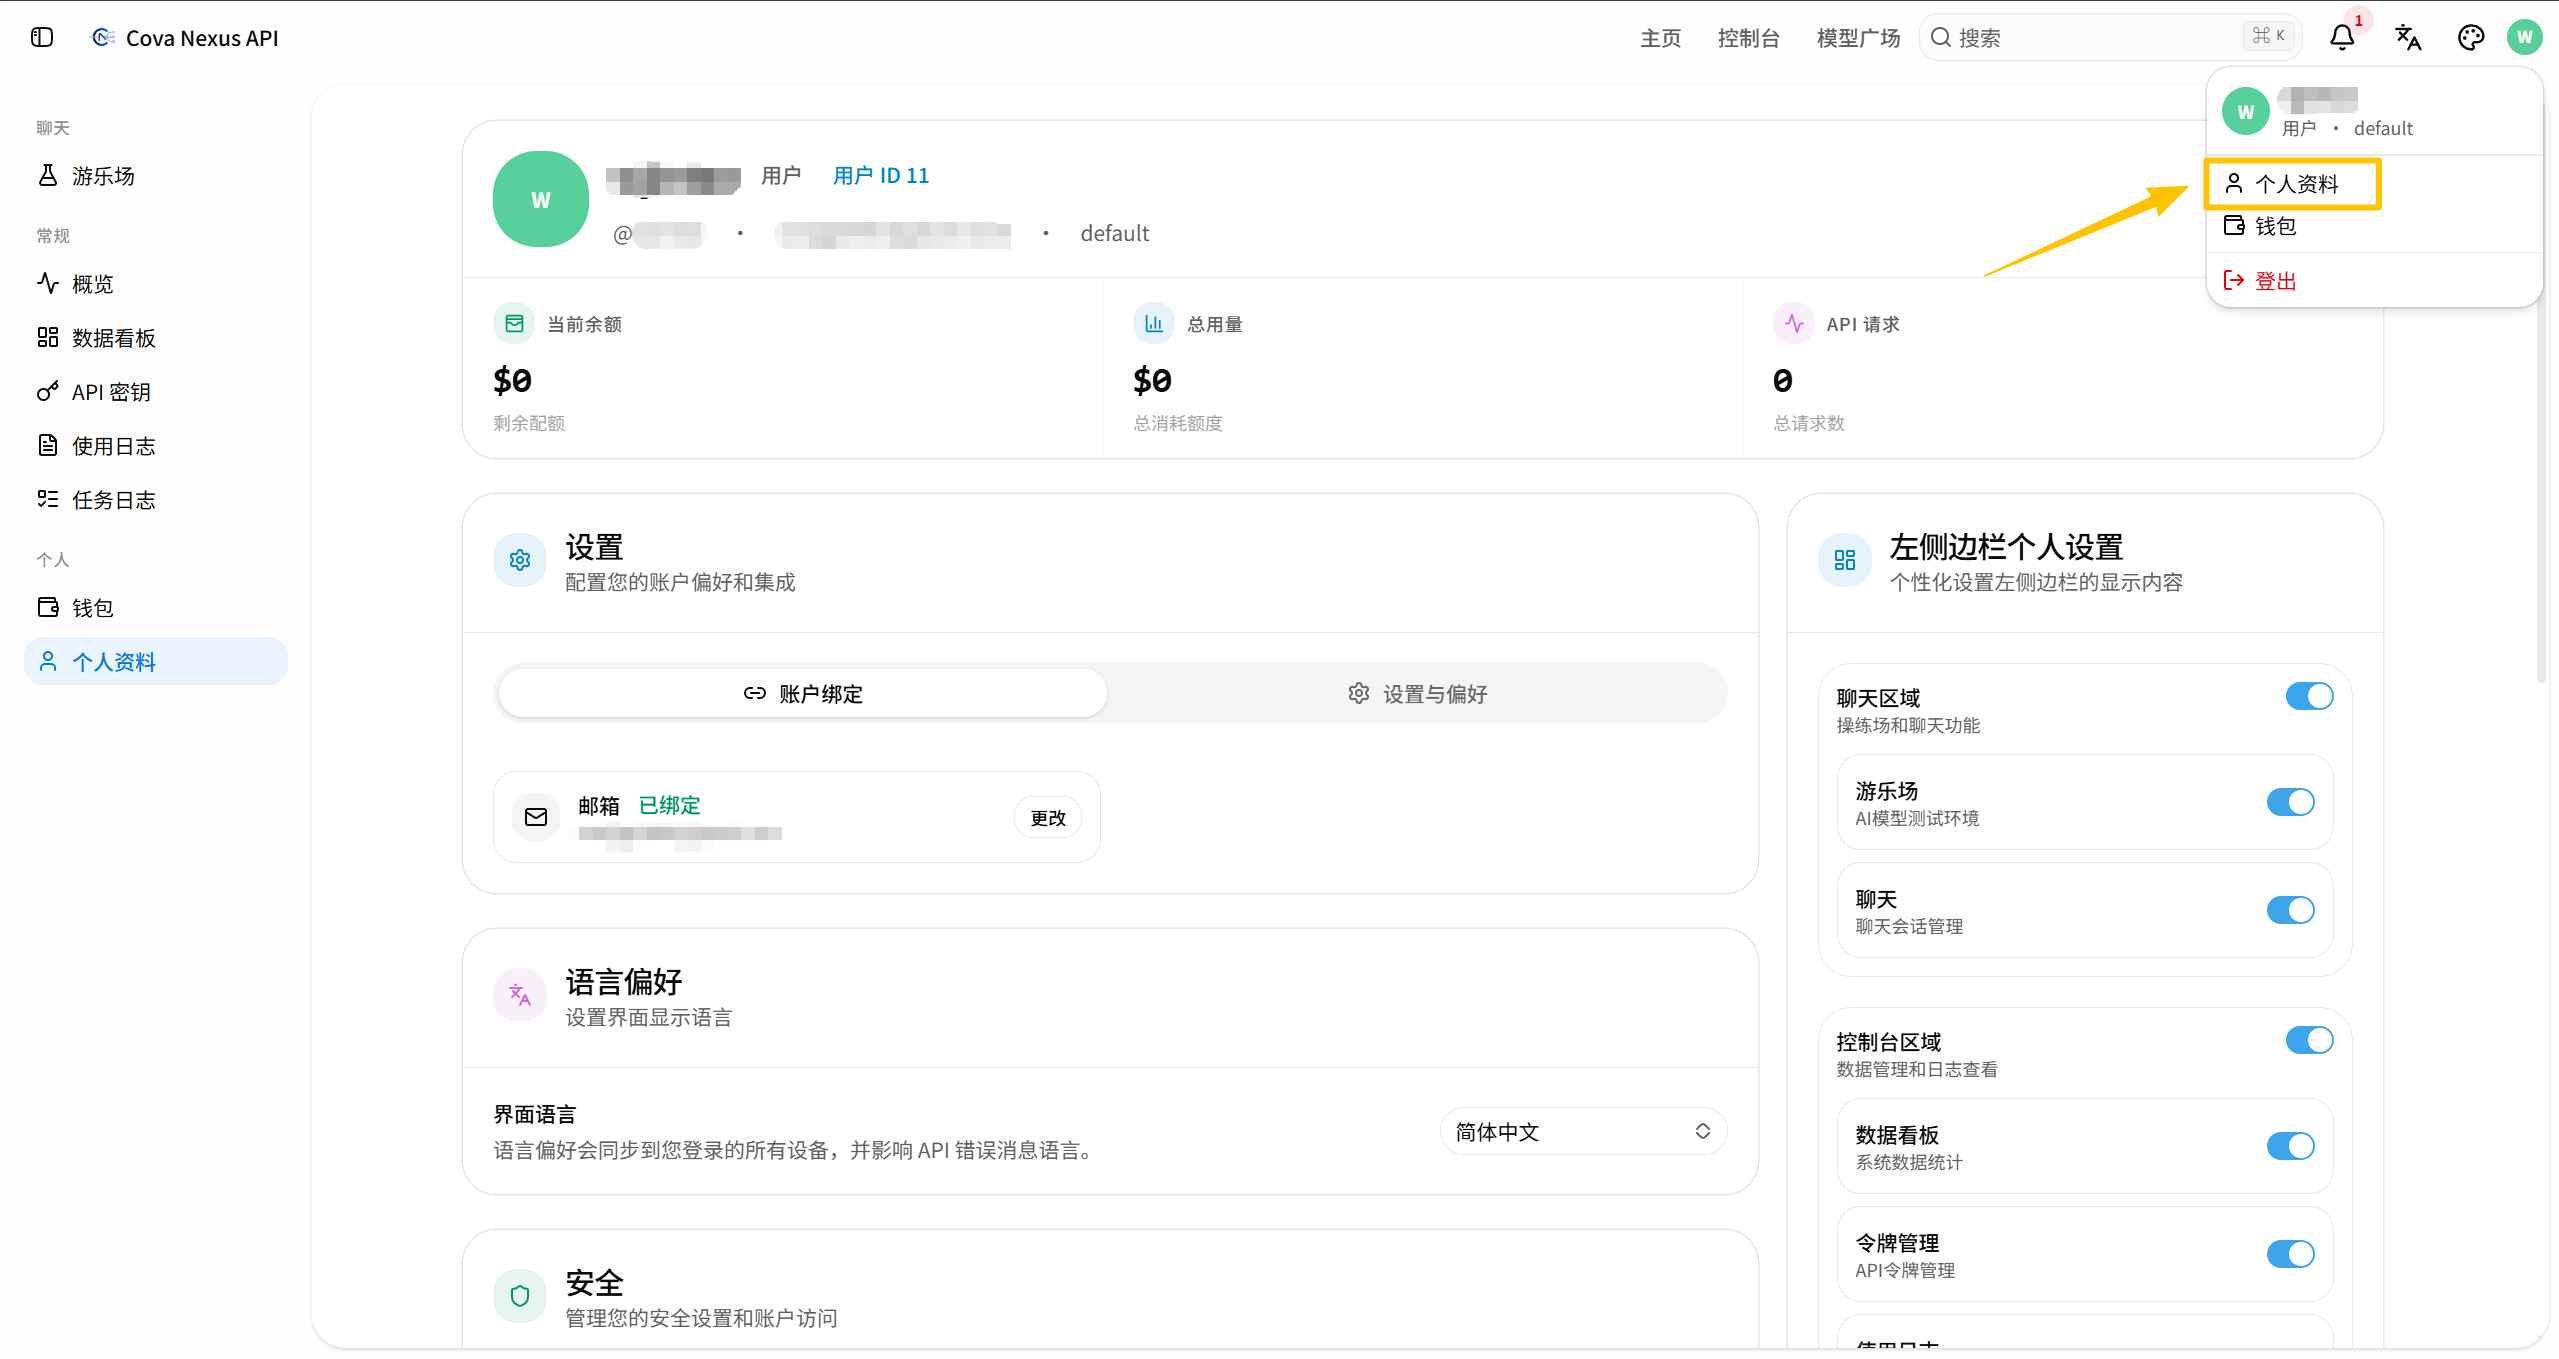Click the current balance wallet icon

(x=514, y=324)
